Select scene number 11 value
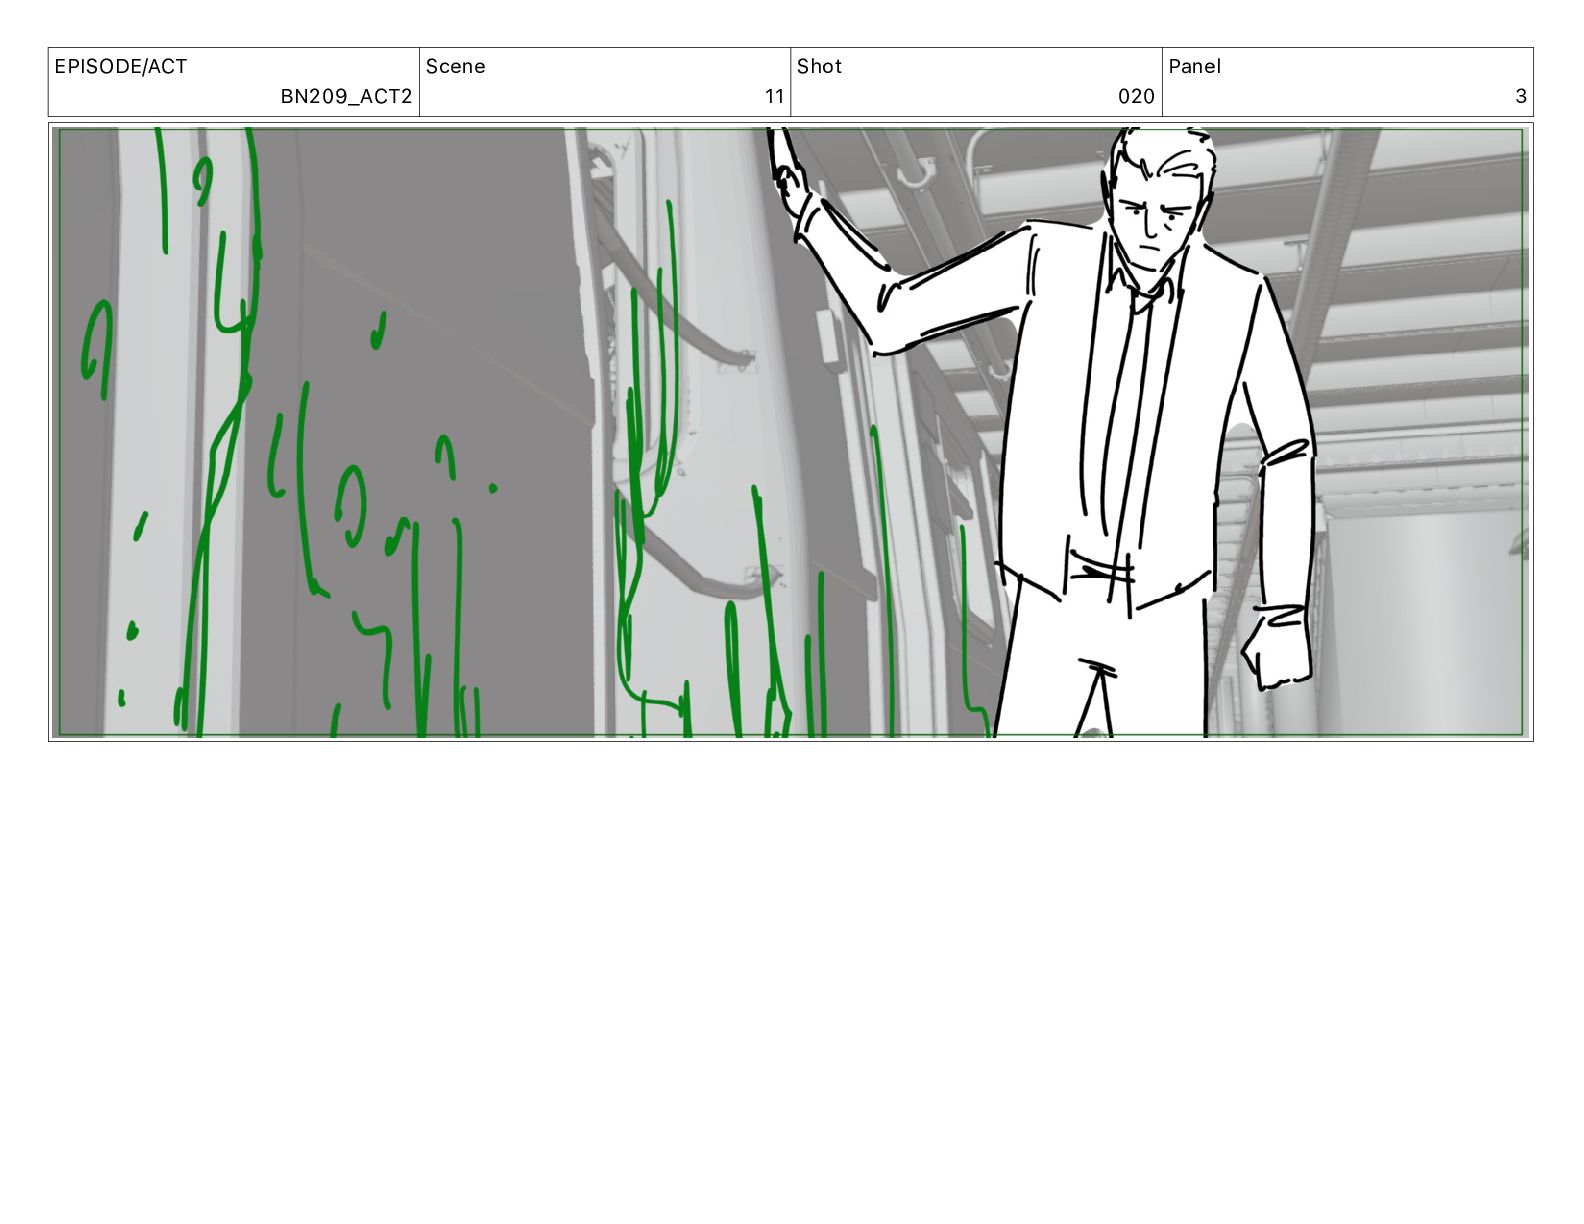 (x=774, y=97)
